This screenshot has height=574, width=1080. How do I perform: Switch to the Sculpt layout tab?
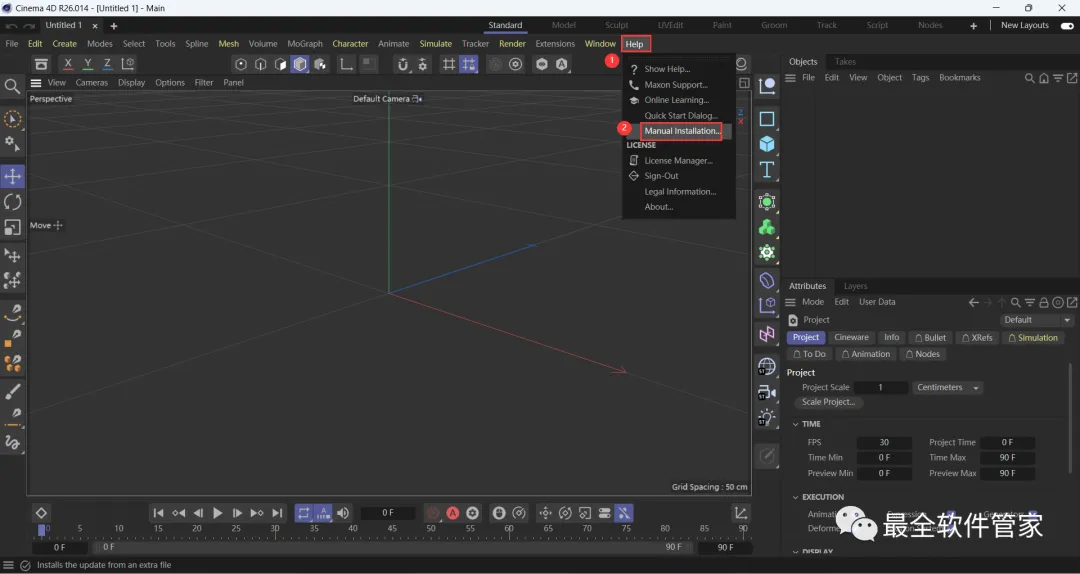[616, 25]
